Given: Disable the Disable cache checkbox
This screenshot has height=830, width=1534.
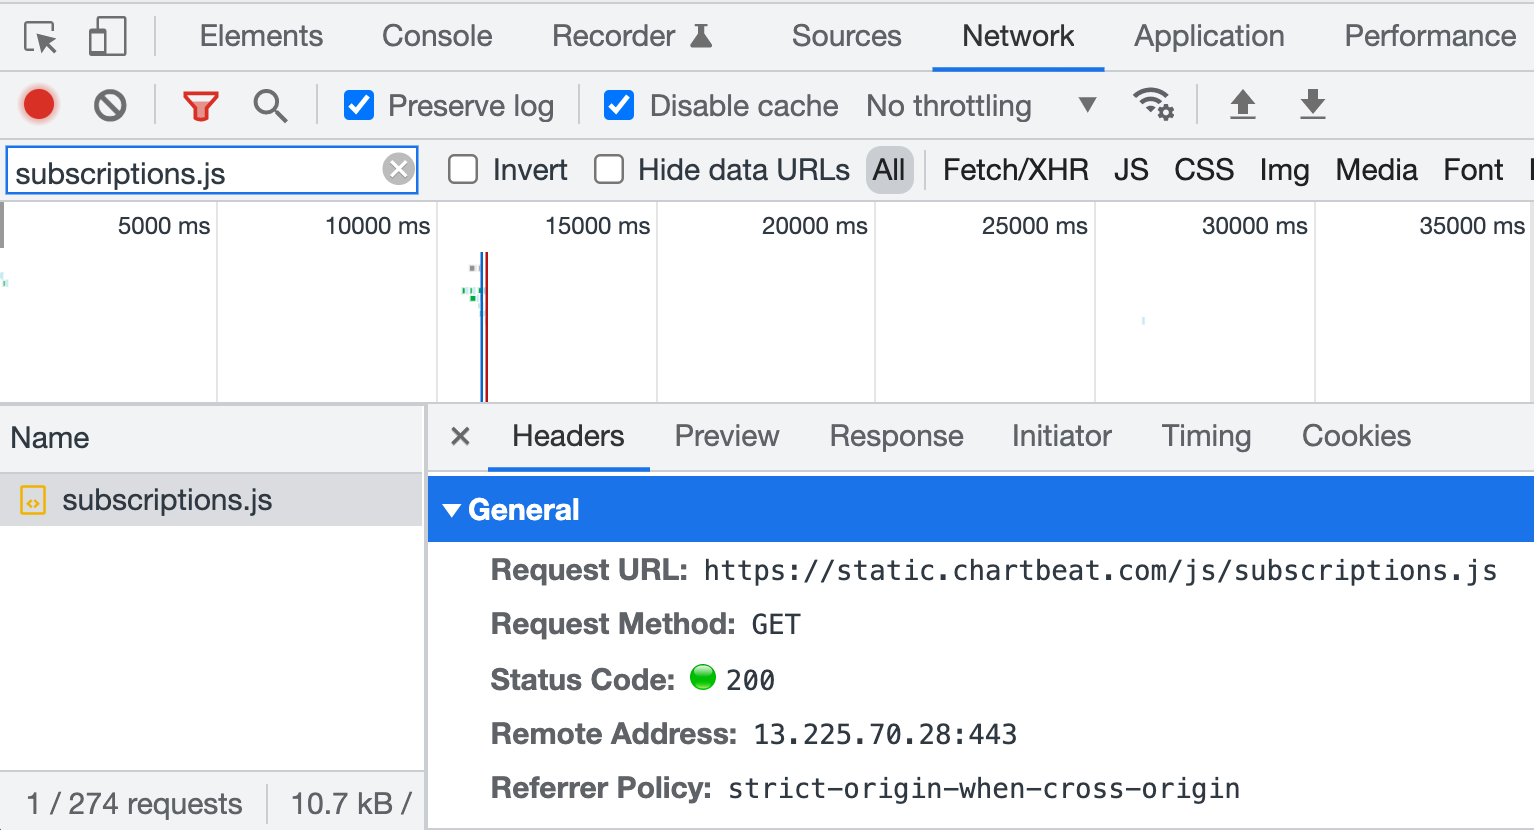Looking at the screenshot, I should coord(619,105).
